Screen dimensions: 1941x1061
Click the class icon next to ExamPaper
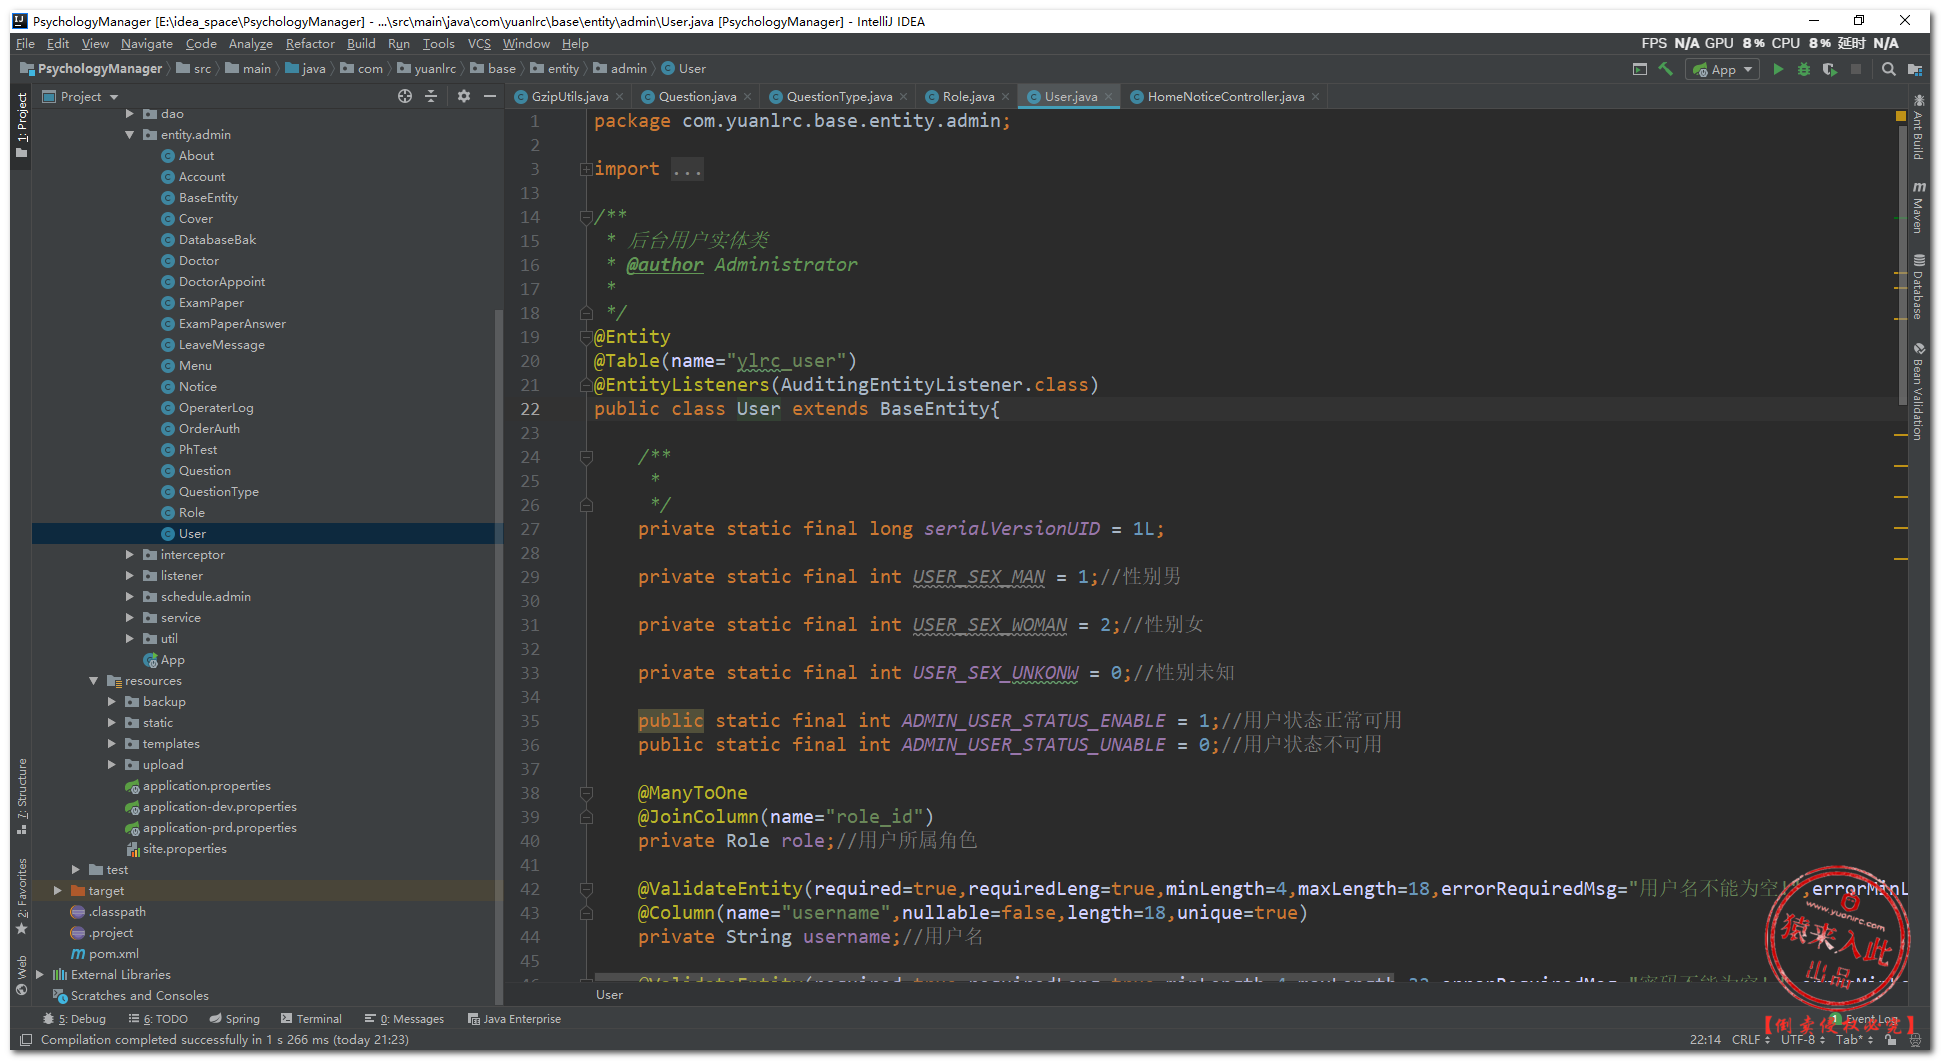[x=168, y=303]
